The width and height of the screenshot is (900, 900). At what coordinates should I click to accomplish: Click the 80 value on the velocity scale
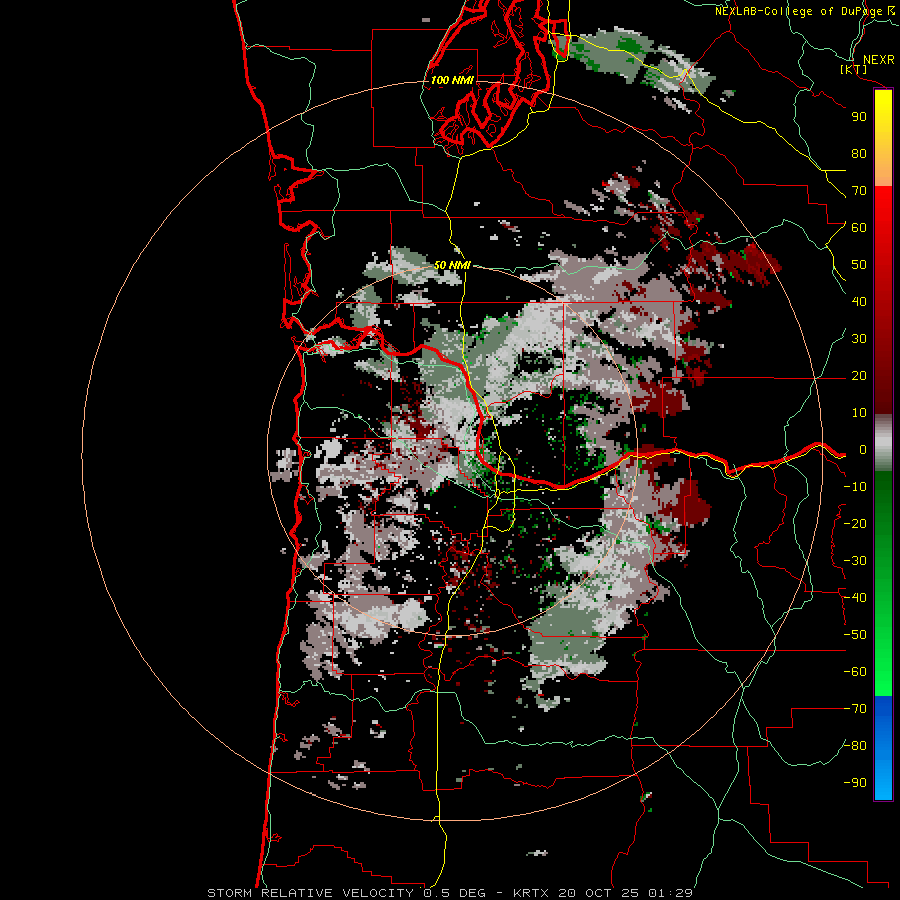(x=859, y=154)
